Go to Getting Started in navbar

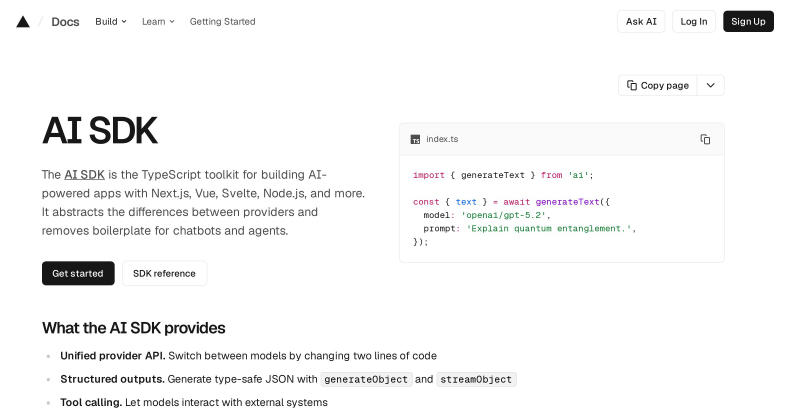(222, 21)
